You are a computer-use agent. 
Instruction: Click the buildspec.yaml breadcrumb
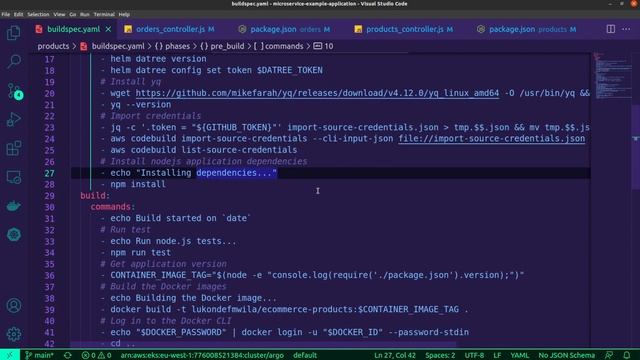coord(113,46)
